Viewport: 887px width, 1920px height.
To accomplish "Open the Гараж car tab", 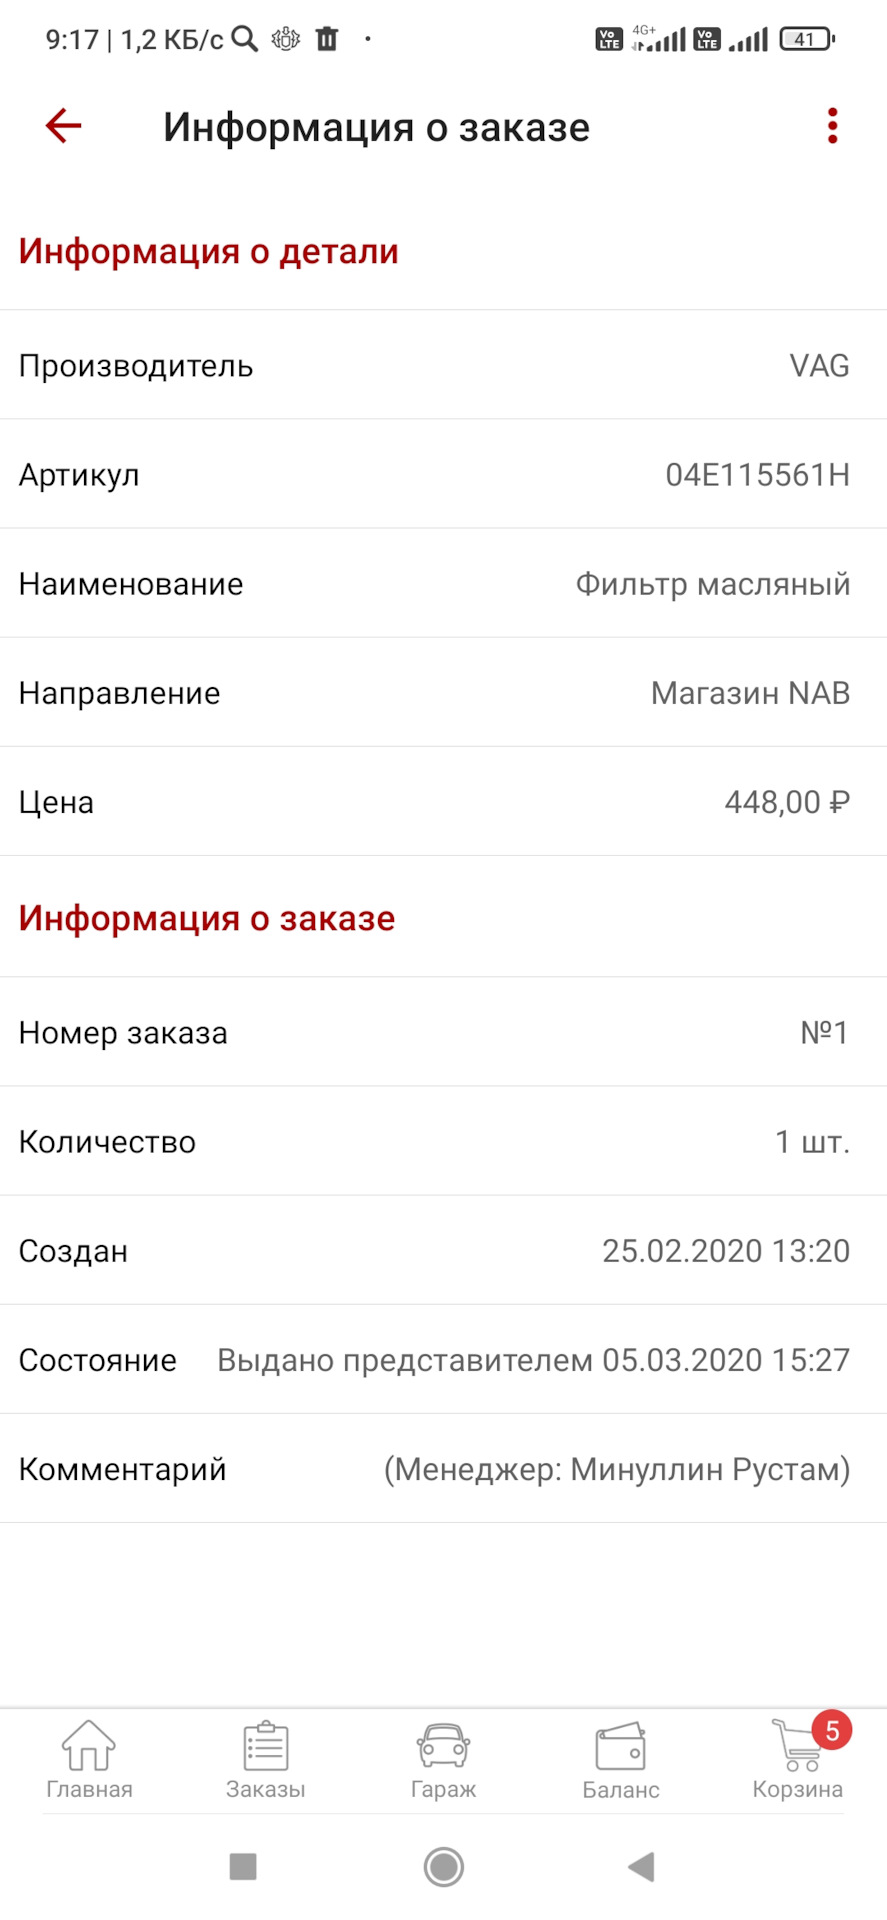I will 443,1761.
